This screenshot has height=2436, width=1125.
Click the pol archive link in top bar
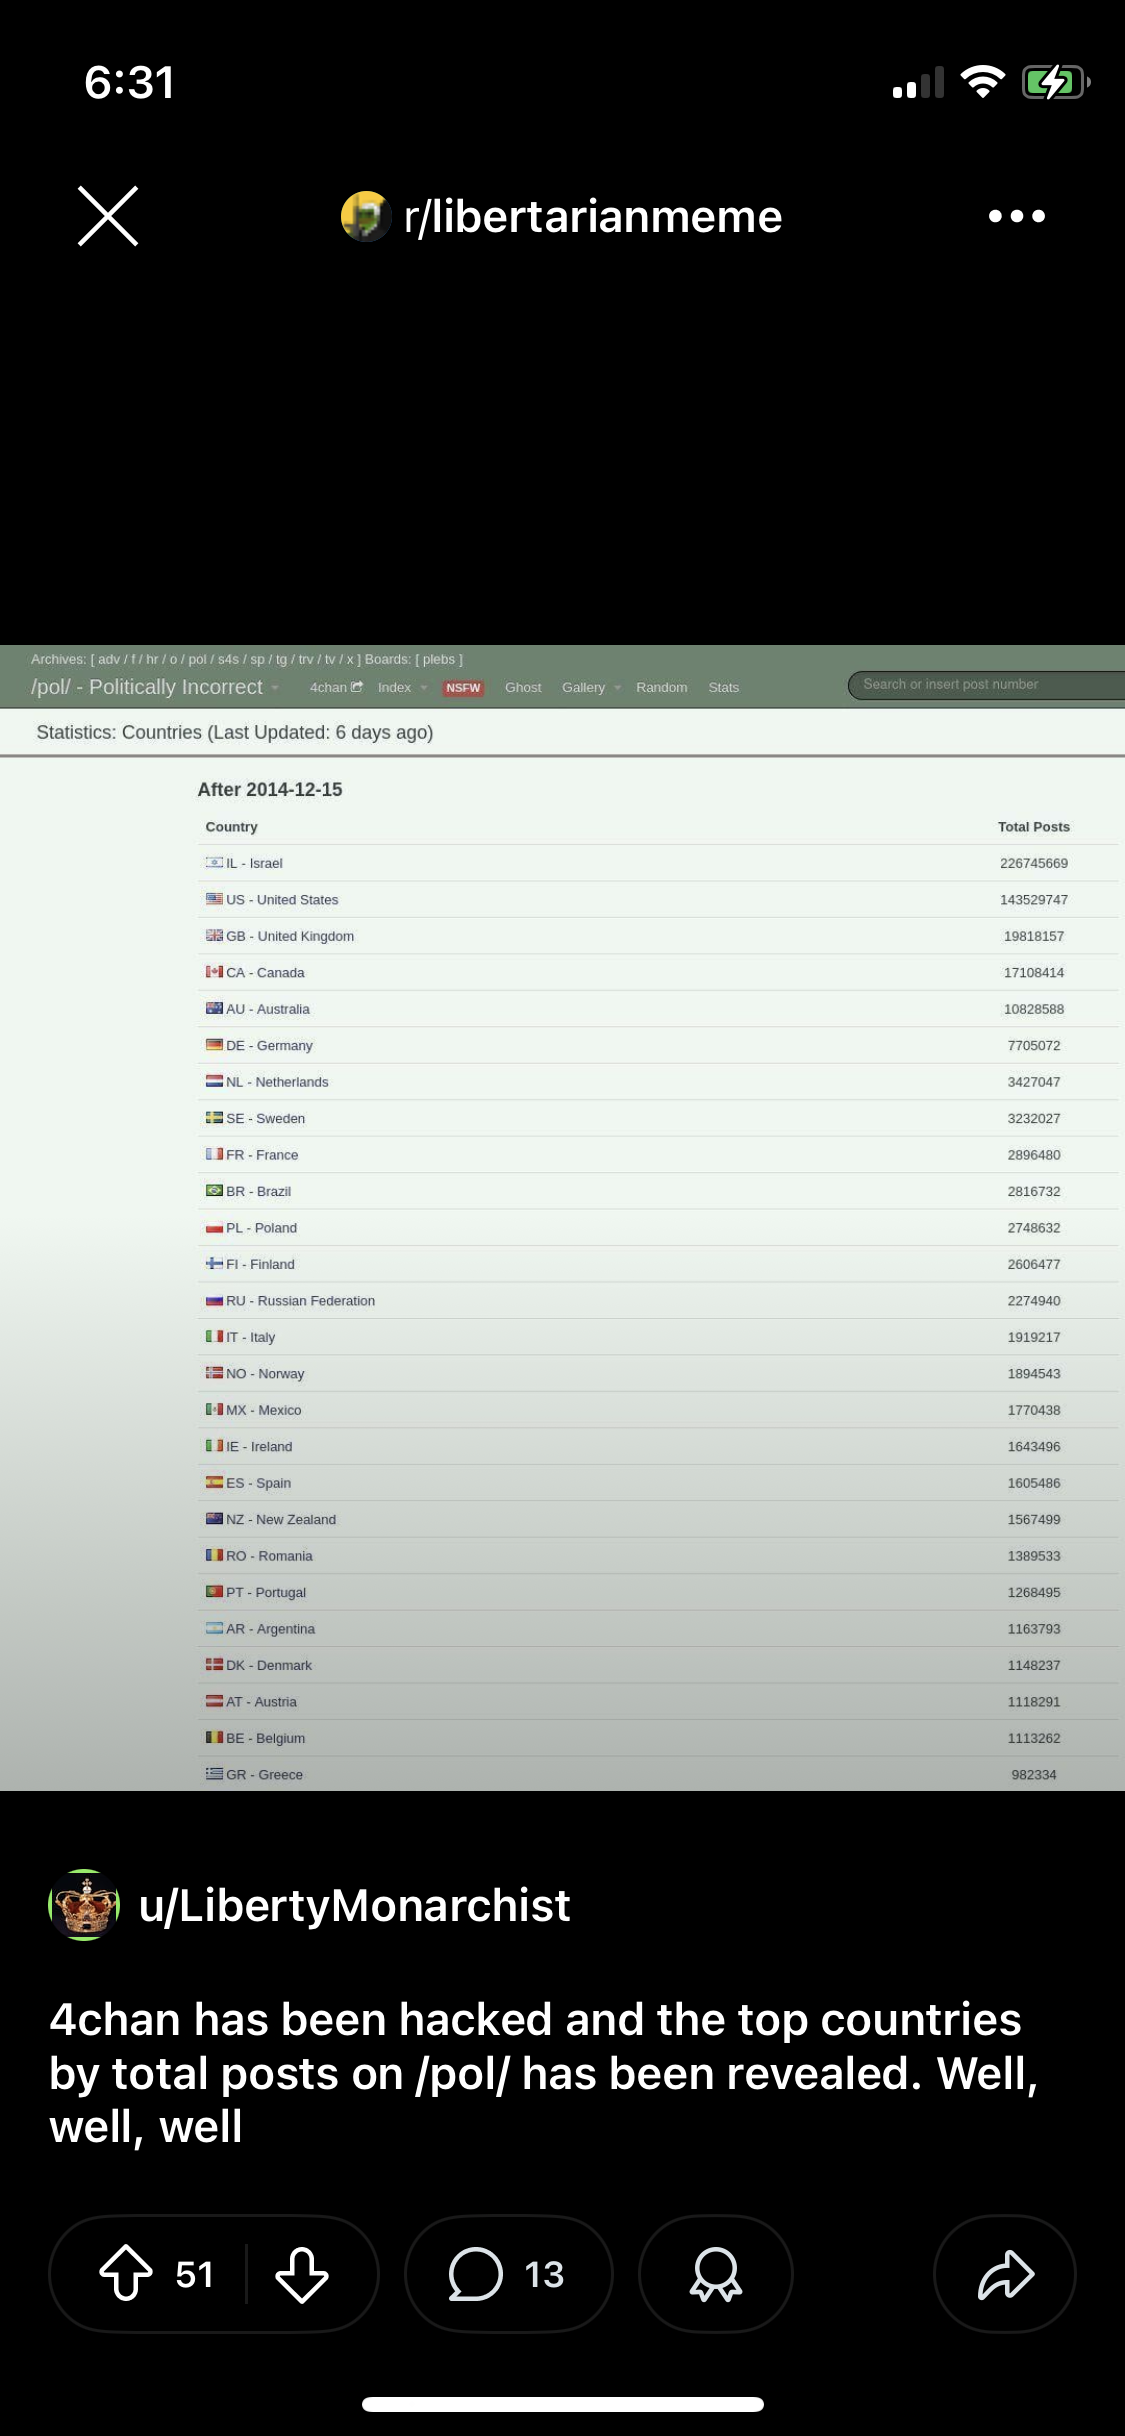pos(197,660)
